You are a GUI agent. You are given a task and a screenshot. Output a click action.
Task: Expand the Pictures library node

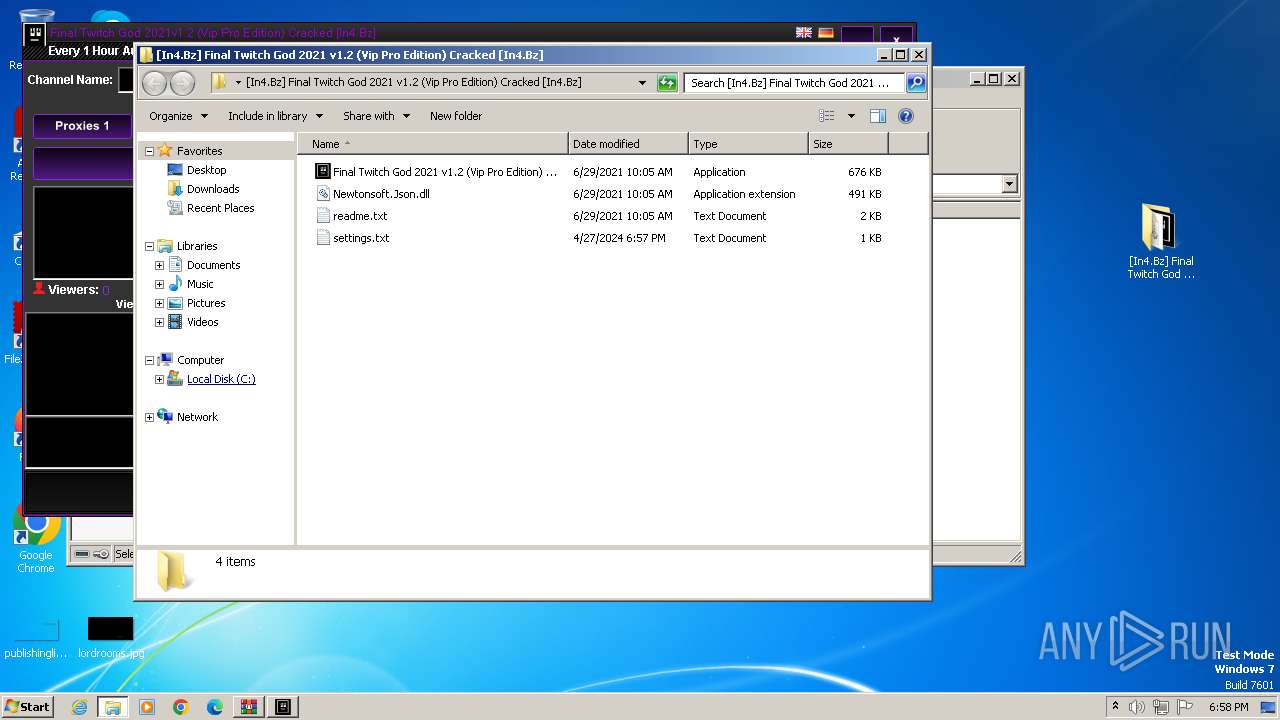point(159,303)
